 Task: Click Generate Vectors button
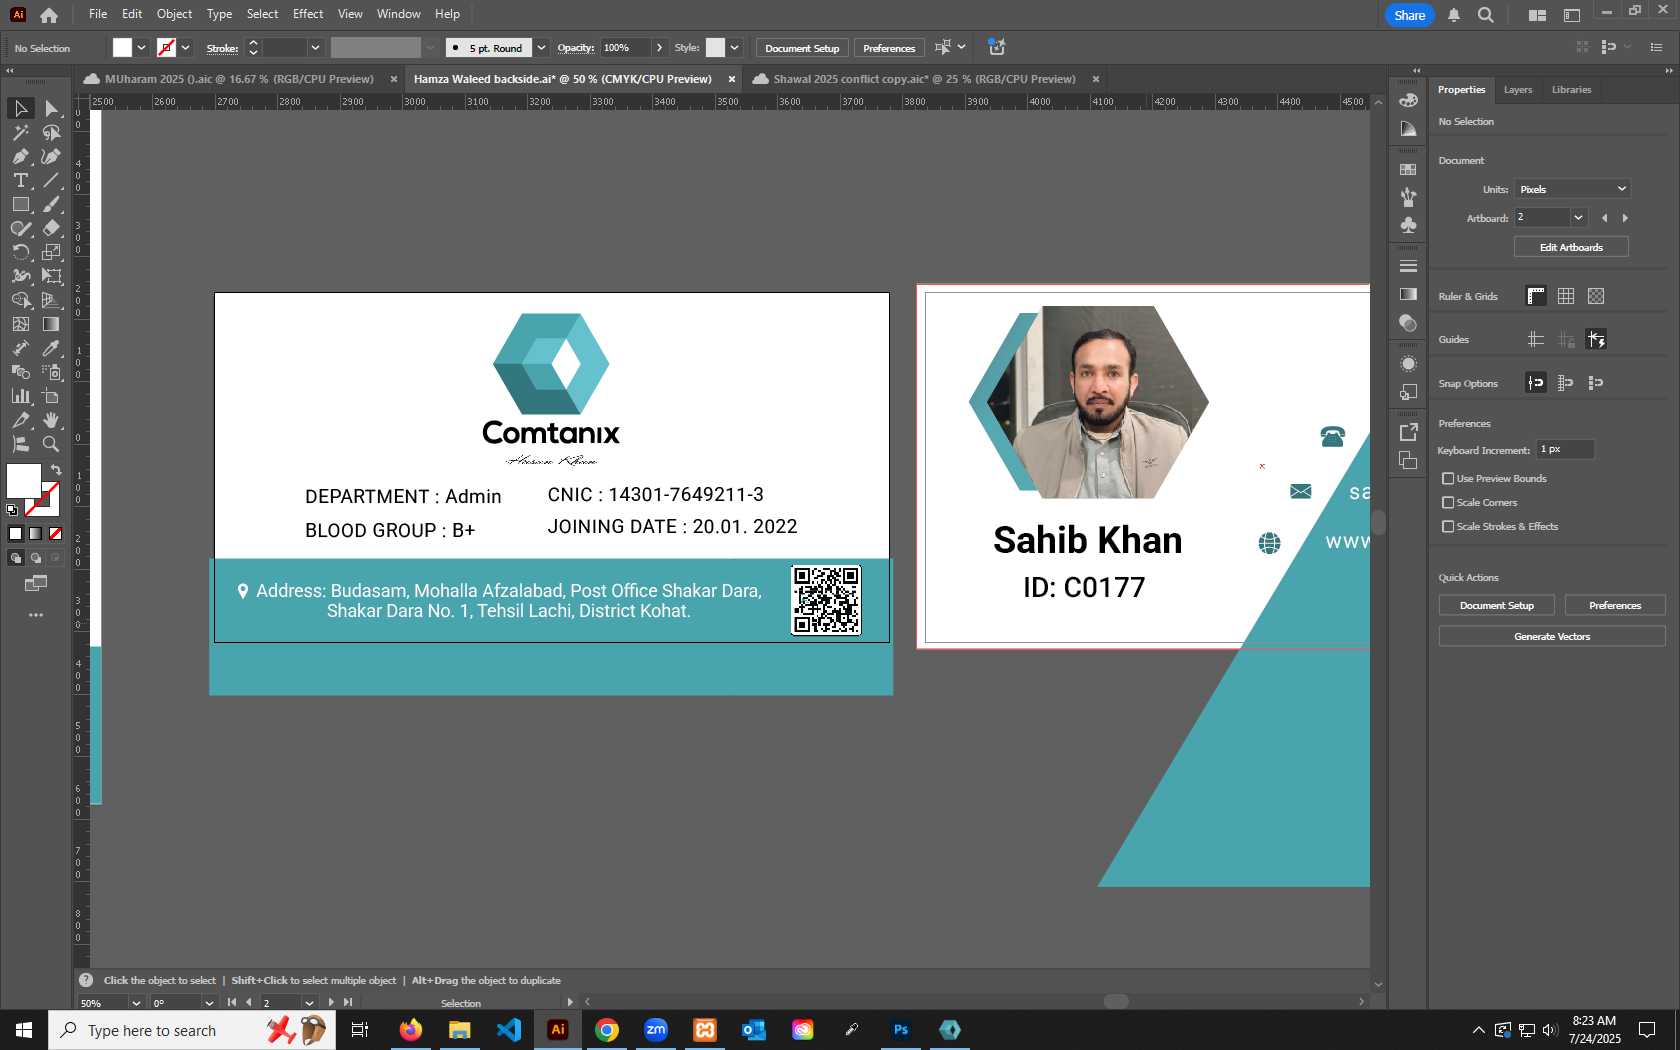pos(1552,636)
